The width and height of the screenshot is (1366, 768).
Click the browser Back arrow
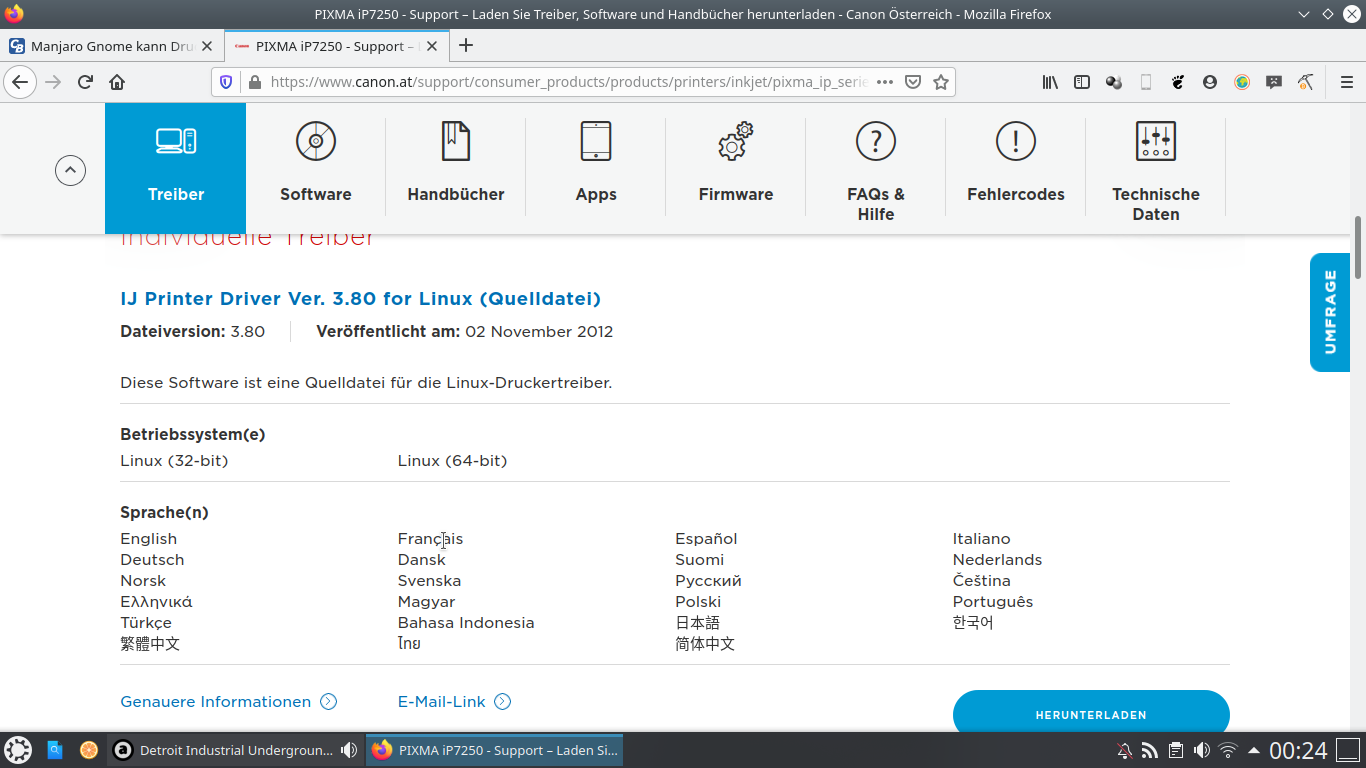[20, 82]
